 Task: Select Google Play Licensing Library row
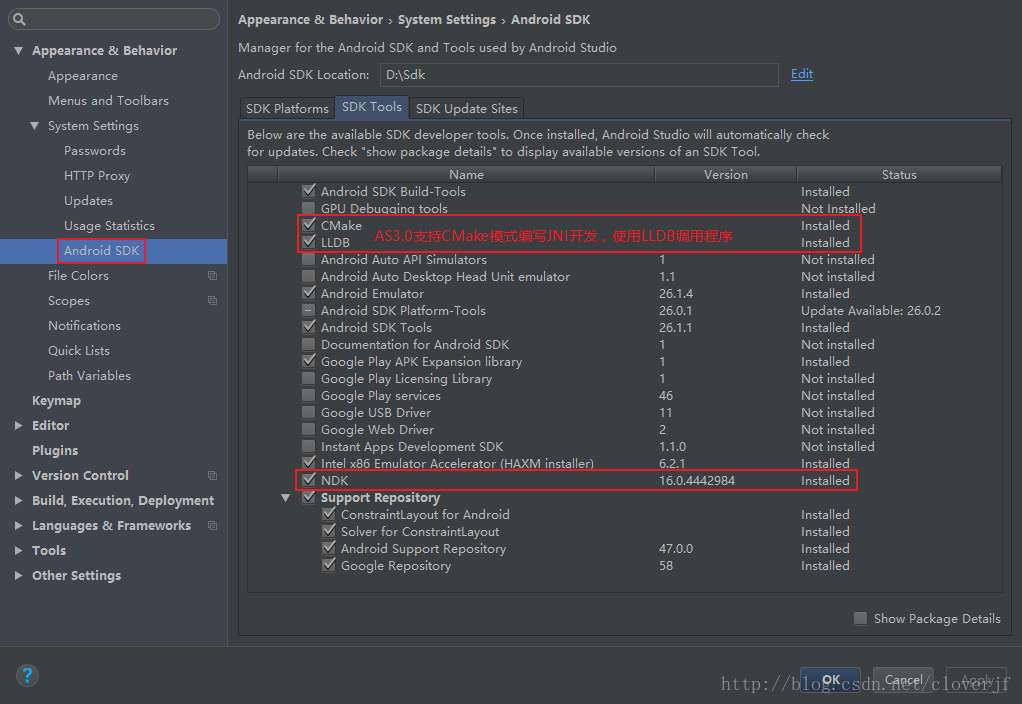pyautogui.click(x=624, y=378)
